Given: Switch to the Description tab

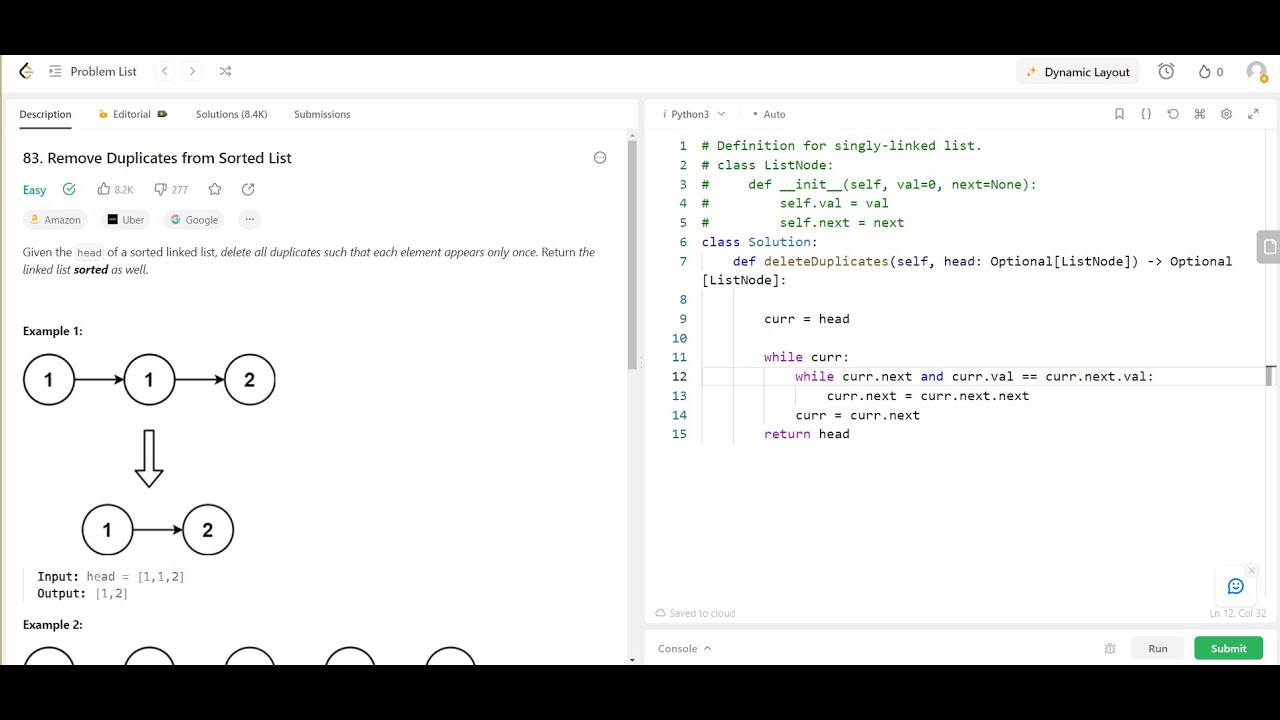Looking at the screenshot, I should (x=45, y=114).
